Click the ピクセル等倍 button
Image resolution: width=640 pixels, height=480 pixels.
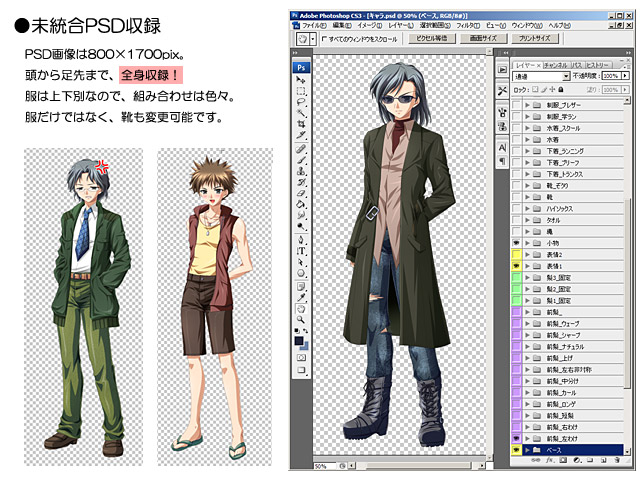coord(431,39)
